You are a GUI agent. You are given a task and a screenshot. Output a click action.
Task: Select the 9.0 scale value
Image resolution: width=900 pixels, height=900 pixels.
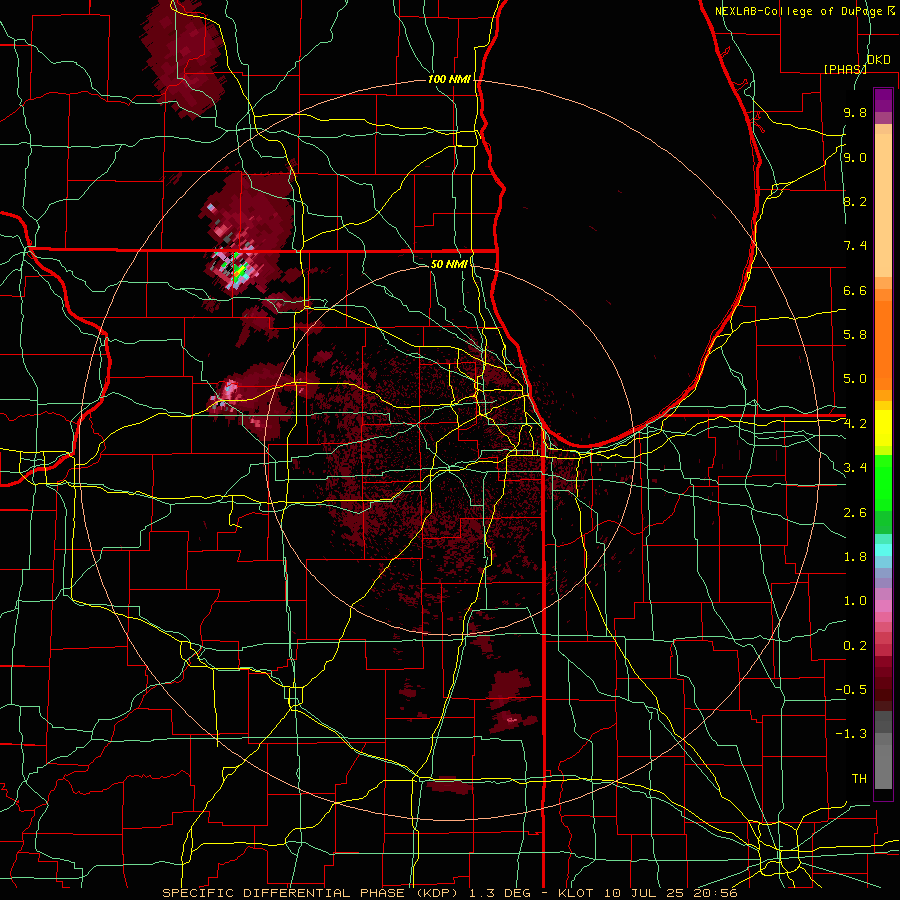(855, 157)
